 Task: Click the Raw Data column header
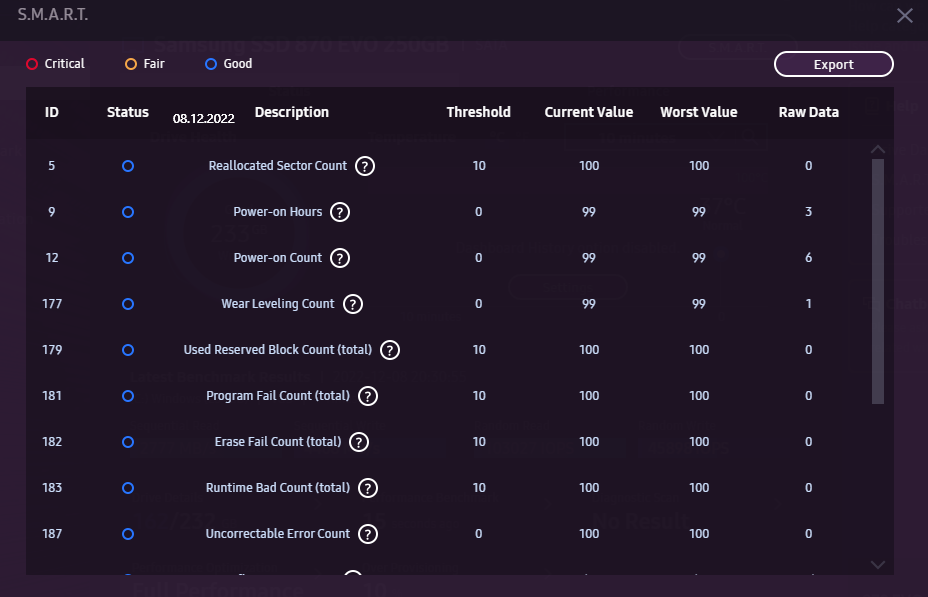point(808,112)
